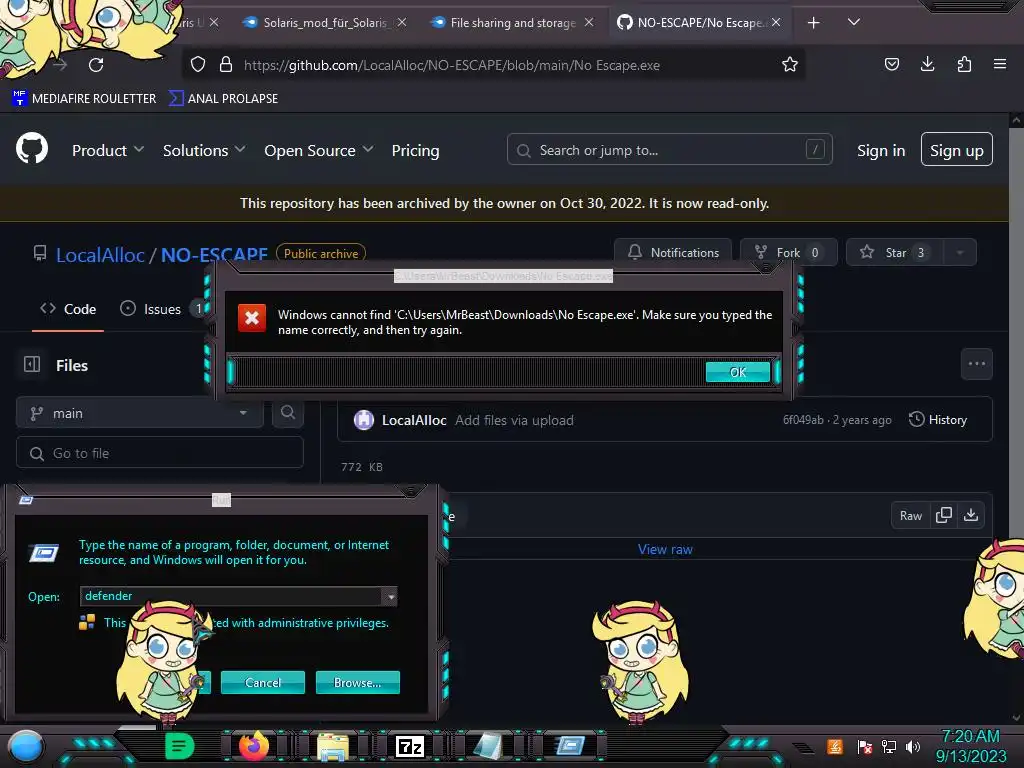Bookmark this page with the star icon

pyautogui.click(x=790, y=65)
